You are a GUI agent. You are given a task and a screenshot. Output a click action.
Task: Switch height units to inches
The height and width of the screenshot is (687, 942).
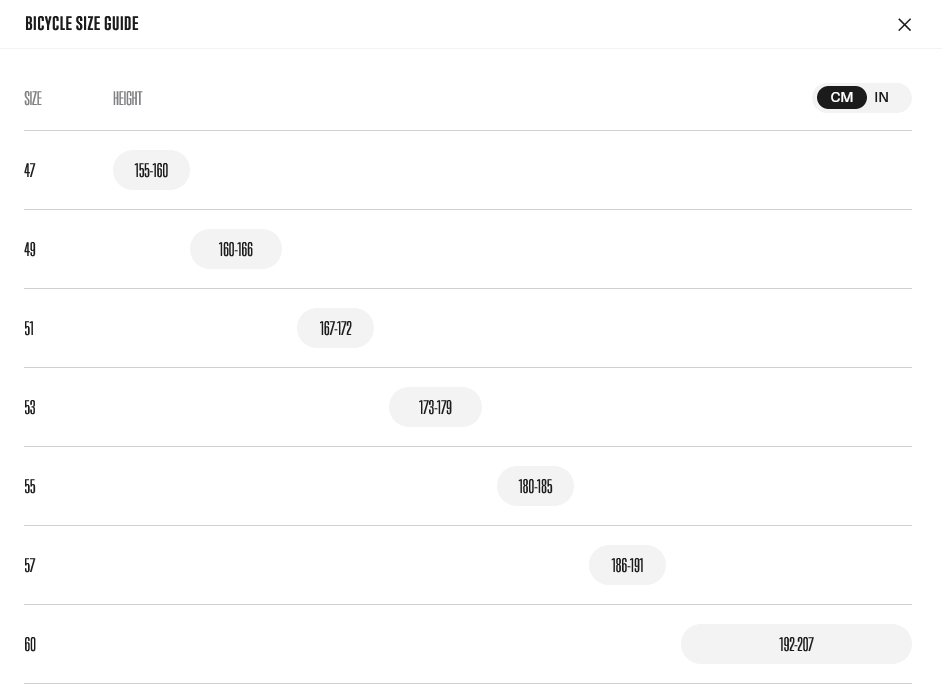pos(881,97)
